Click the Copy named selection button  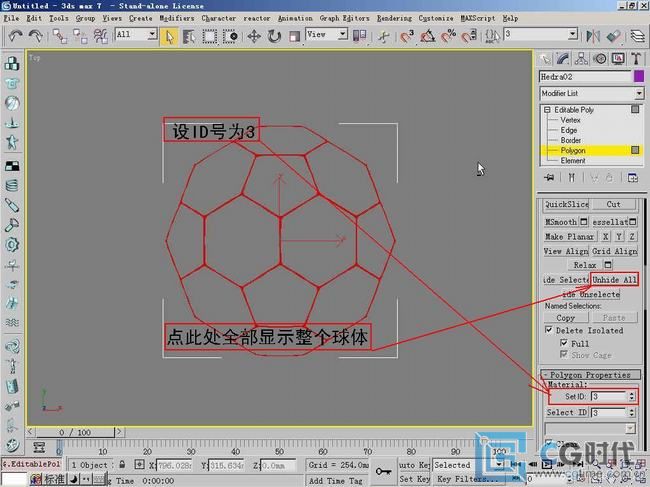click(x=565, y=317)
